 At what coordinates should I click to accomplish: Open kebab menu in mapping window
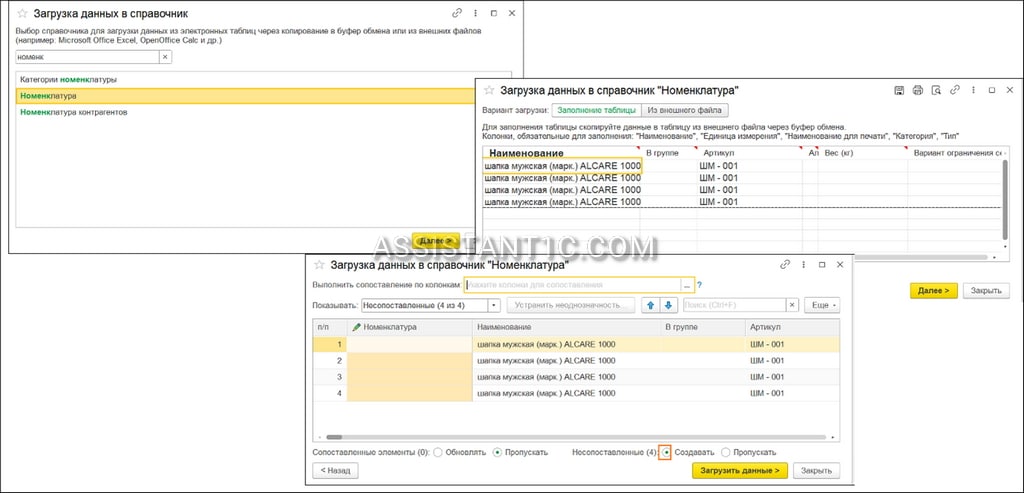[803, 265]
